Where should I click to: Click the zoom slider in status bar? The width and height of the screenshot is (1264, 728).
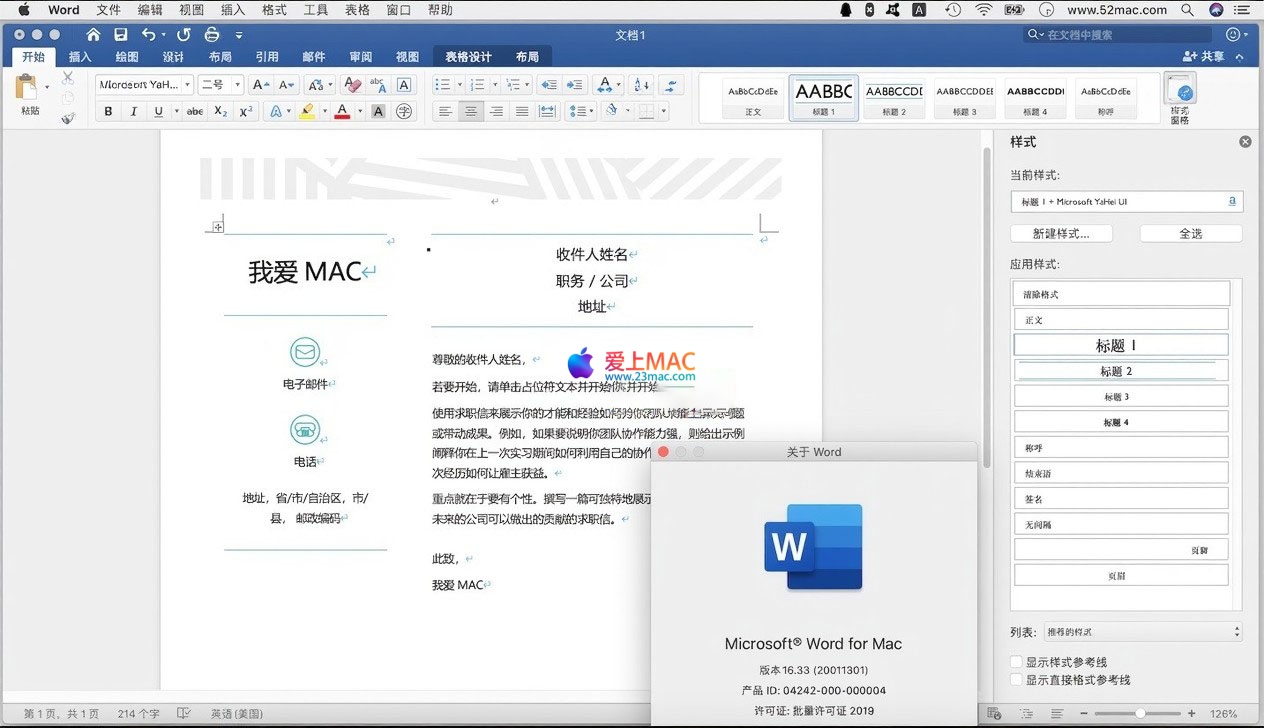click(x=1140, y=713)
